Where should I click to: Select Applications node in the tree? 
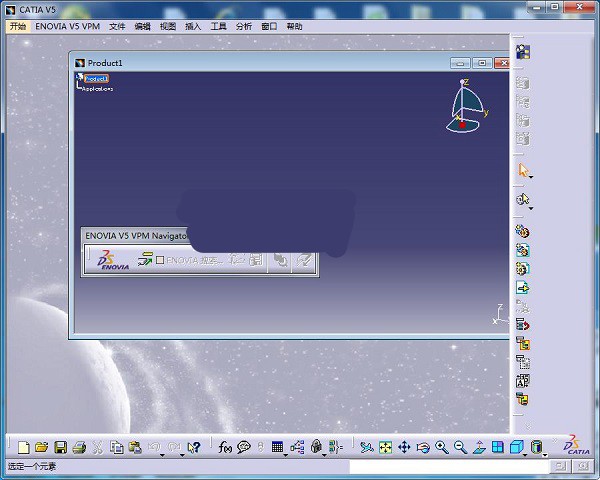coord(98,89)
